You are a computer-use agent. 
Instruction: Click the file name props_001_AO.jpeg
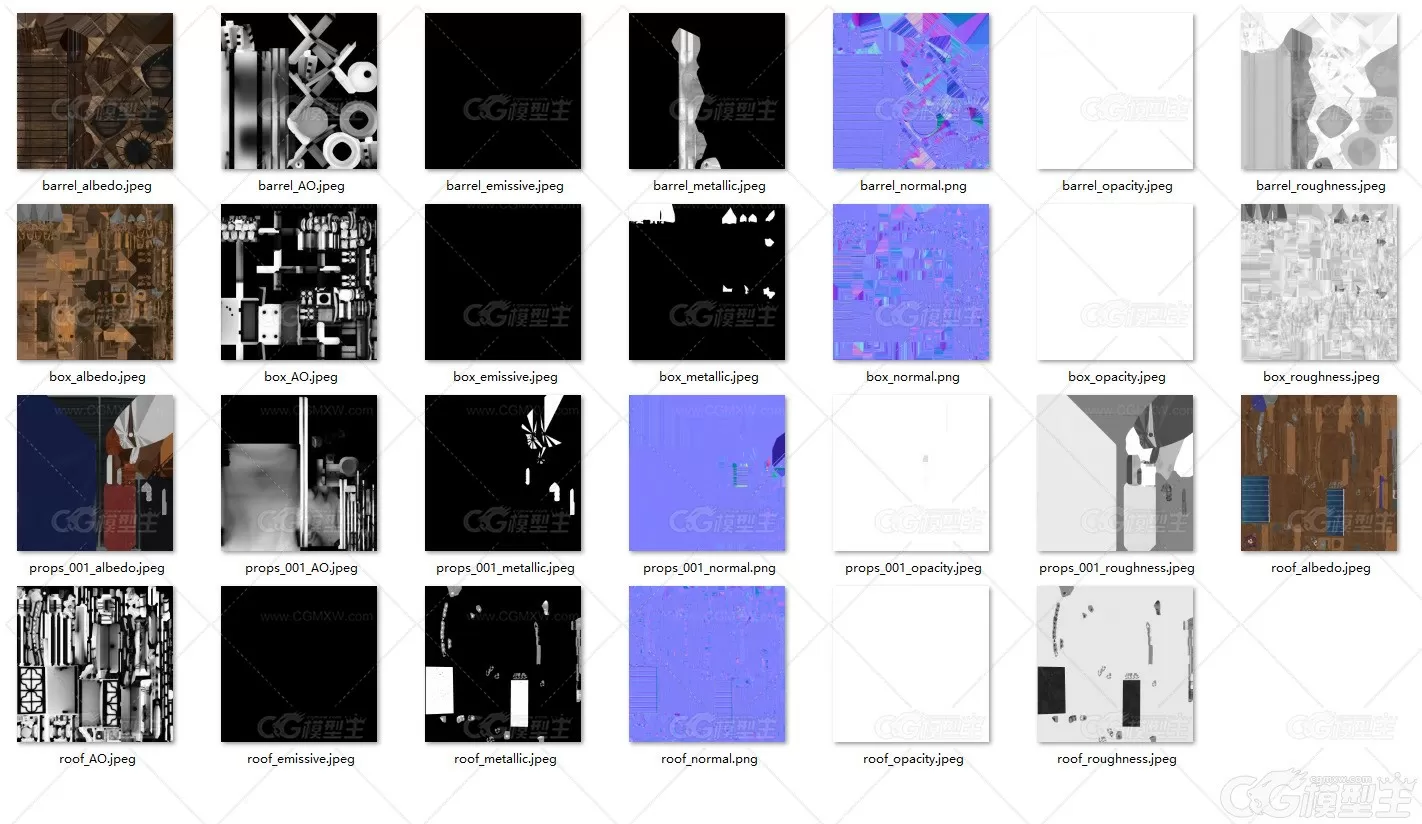[x=301, y=568]
